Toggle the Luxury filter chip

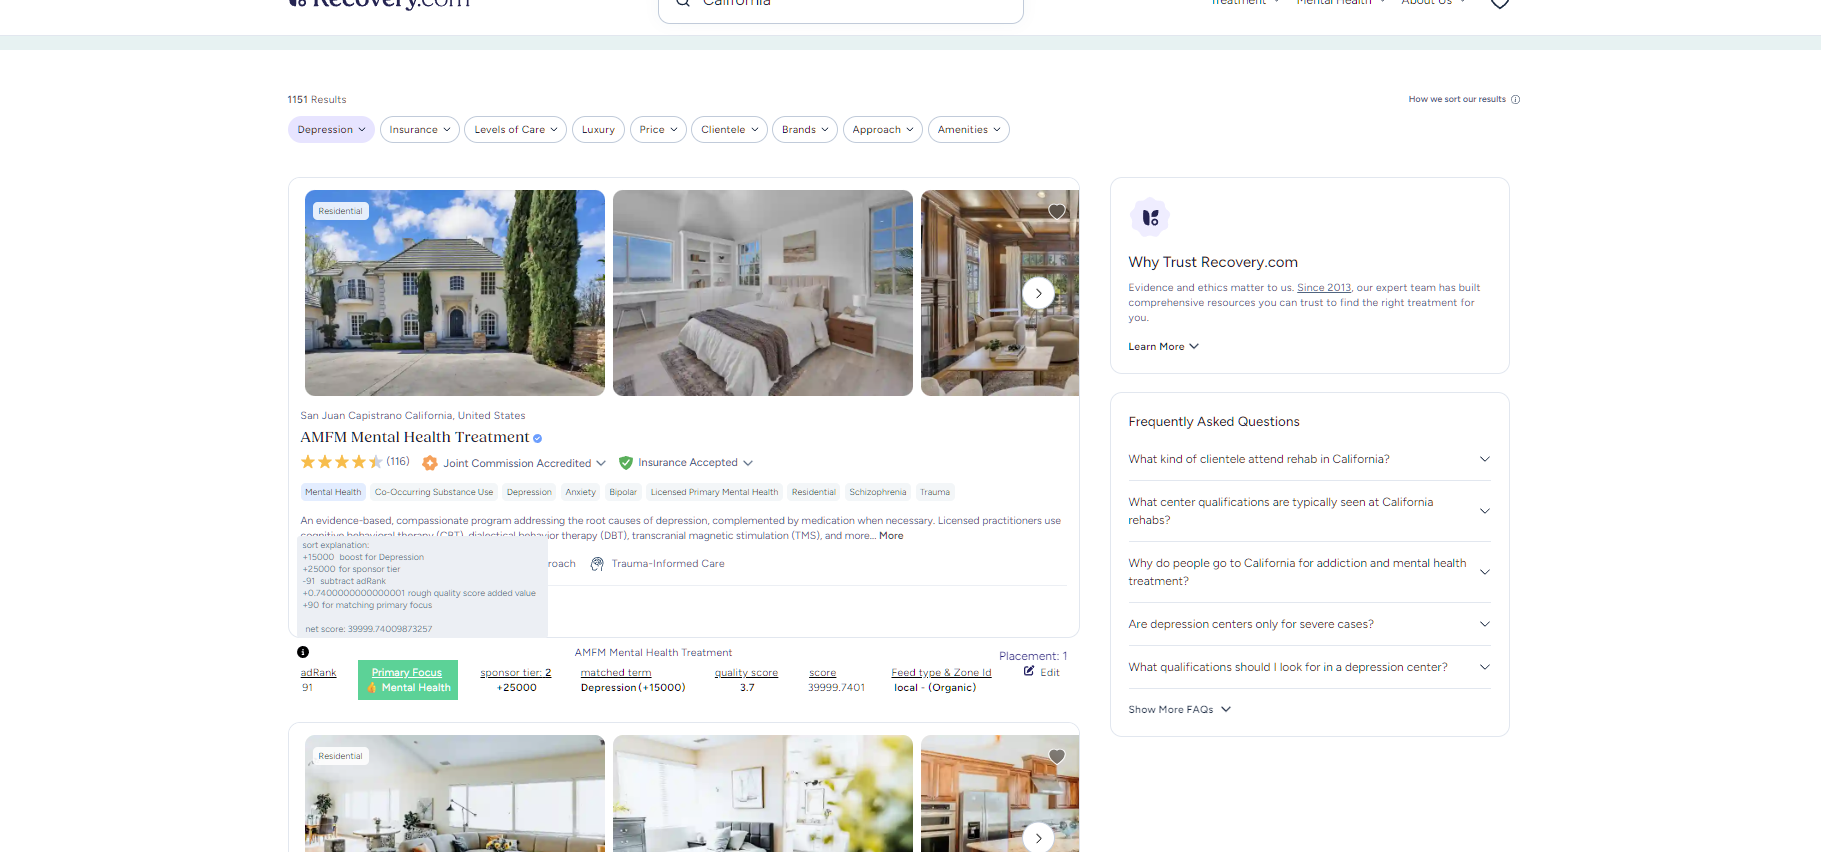(598, 130)
